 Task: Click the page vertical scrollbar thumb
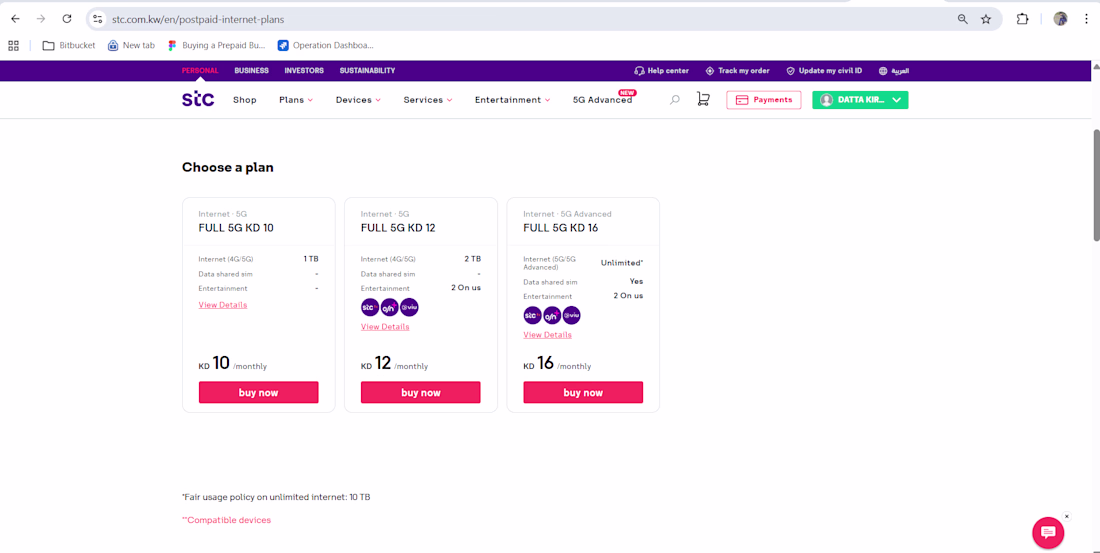click(x=1096, y=186)
